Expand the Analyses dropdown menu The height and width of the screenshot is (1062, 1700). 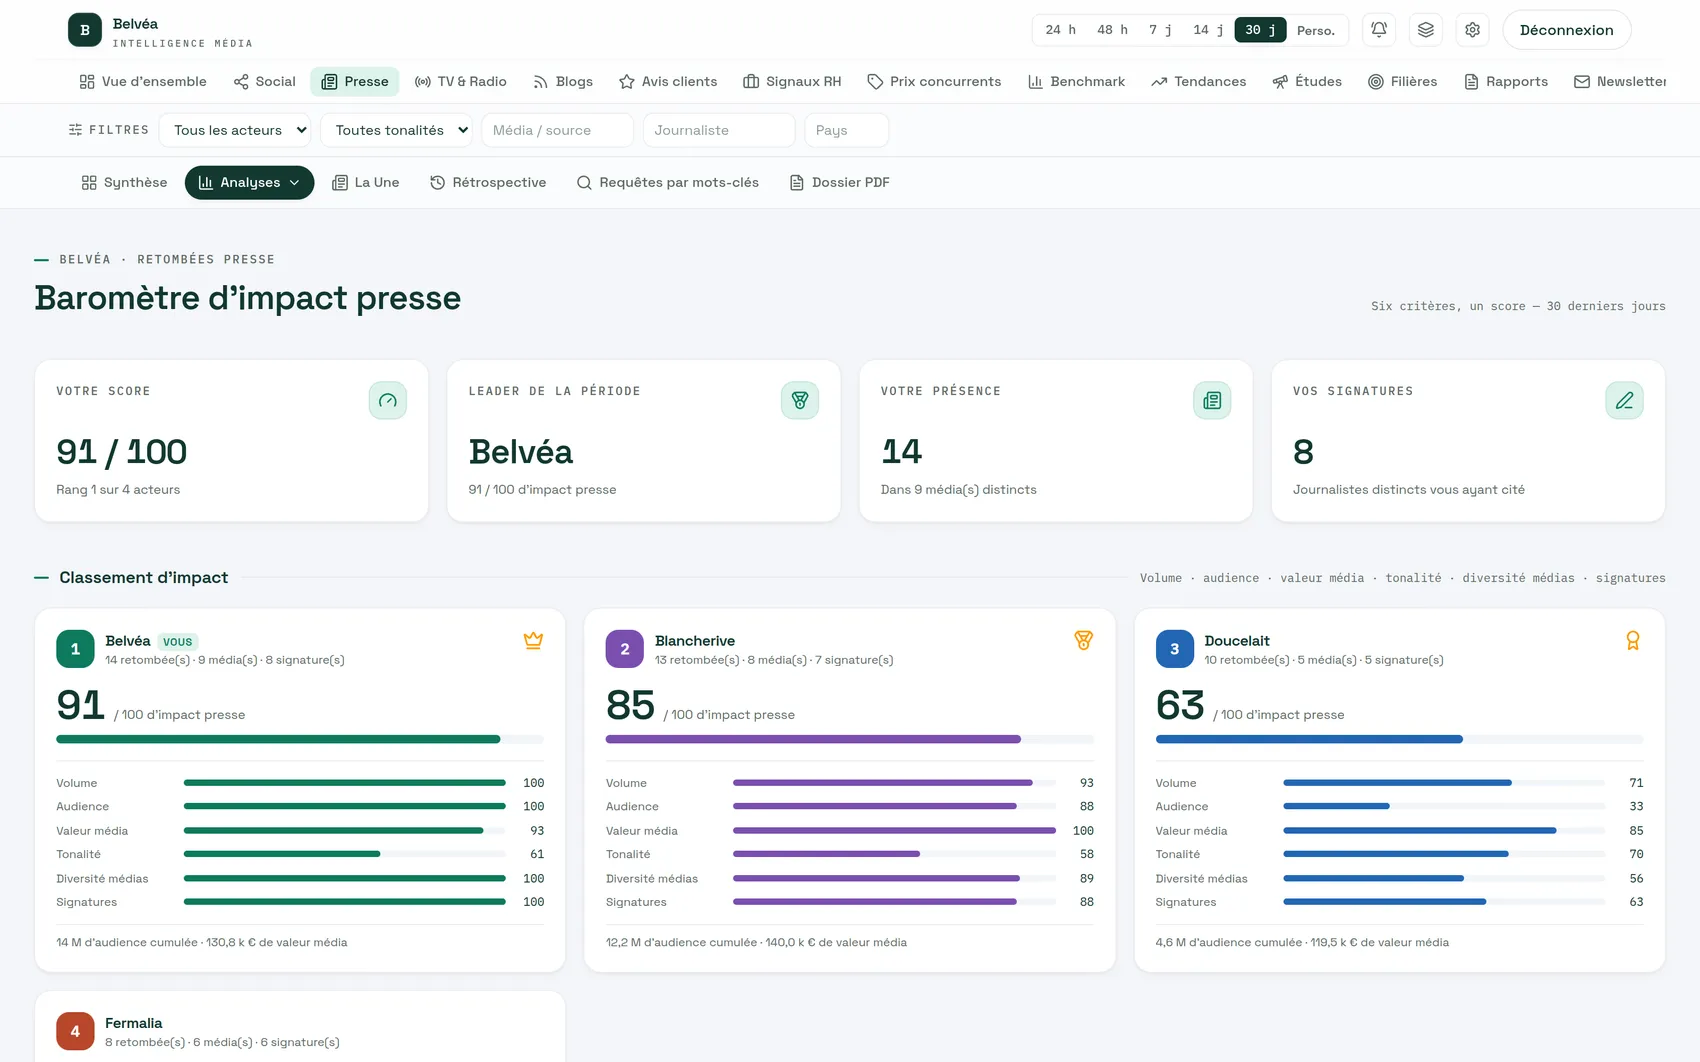(249, 182)
